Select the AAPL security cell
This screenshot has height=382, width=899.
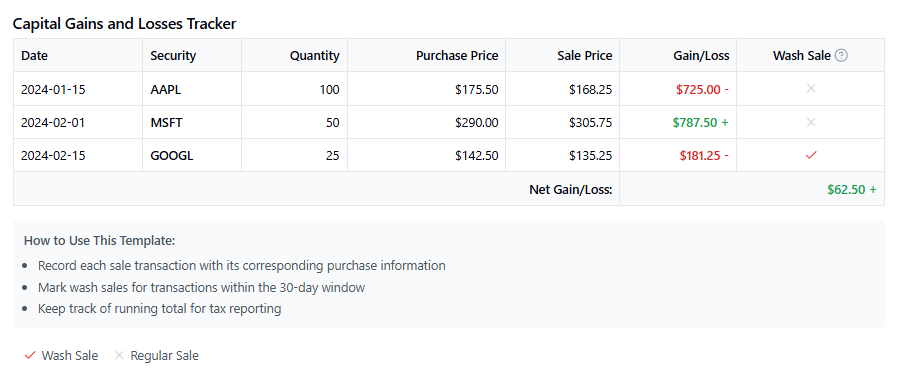192,89
